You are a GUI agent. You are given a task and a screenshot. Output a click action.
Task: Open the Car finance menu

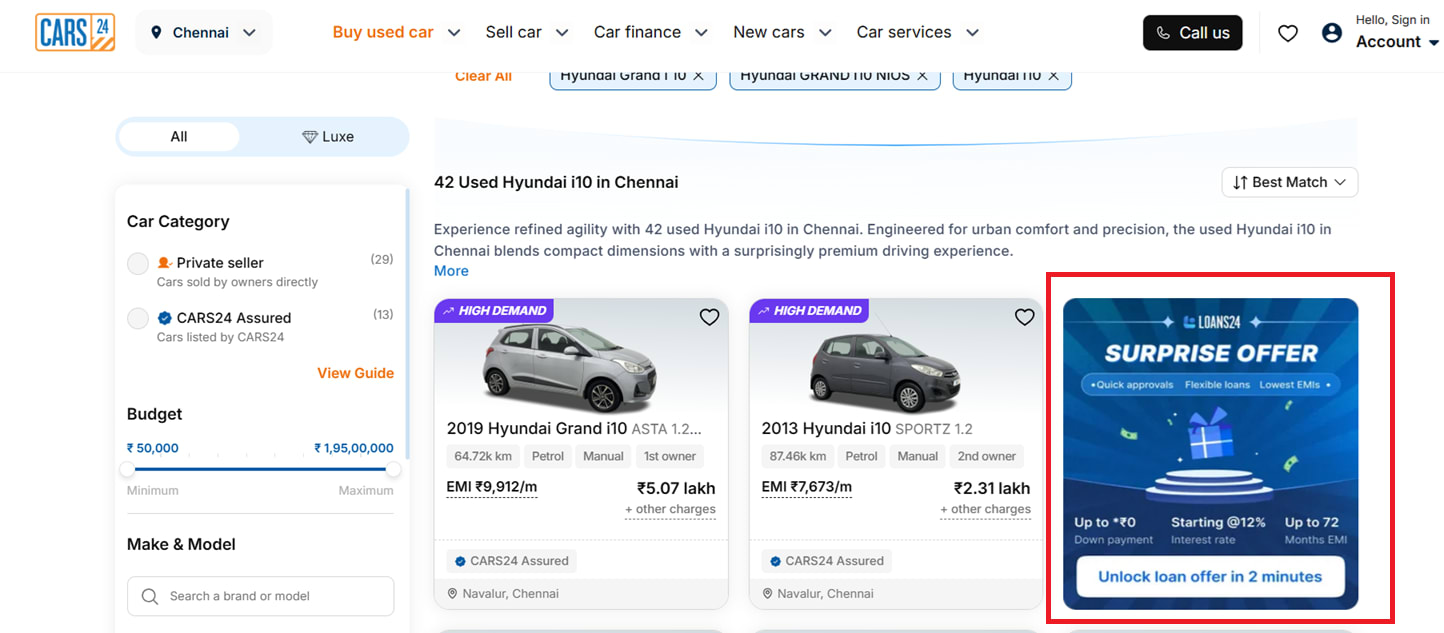[650, 32]
